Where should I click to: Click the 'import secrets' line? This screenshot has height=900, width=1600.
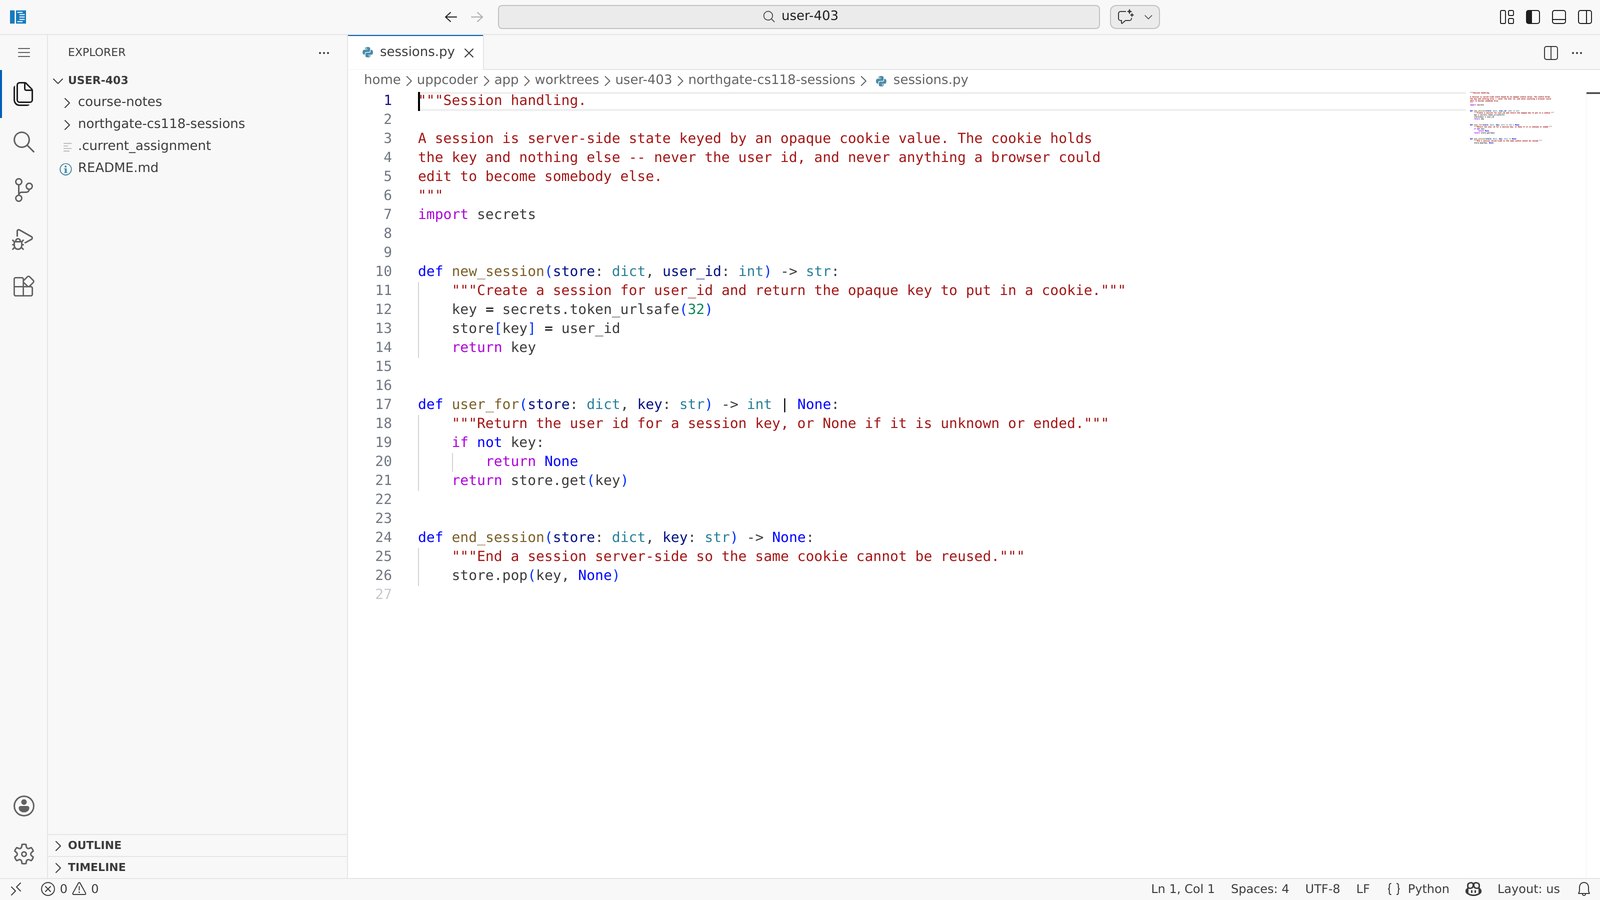pos(477,214)
